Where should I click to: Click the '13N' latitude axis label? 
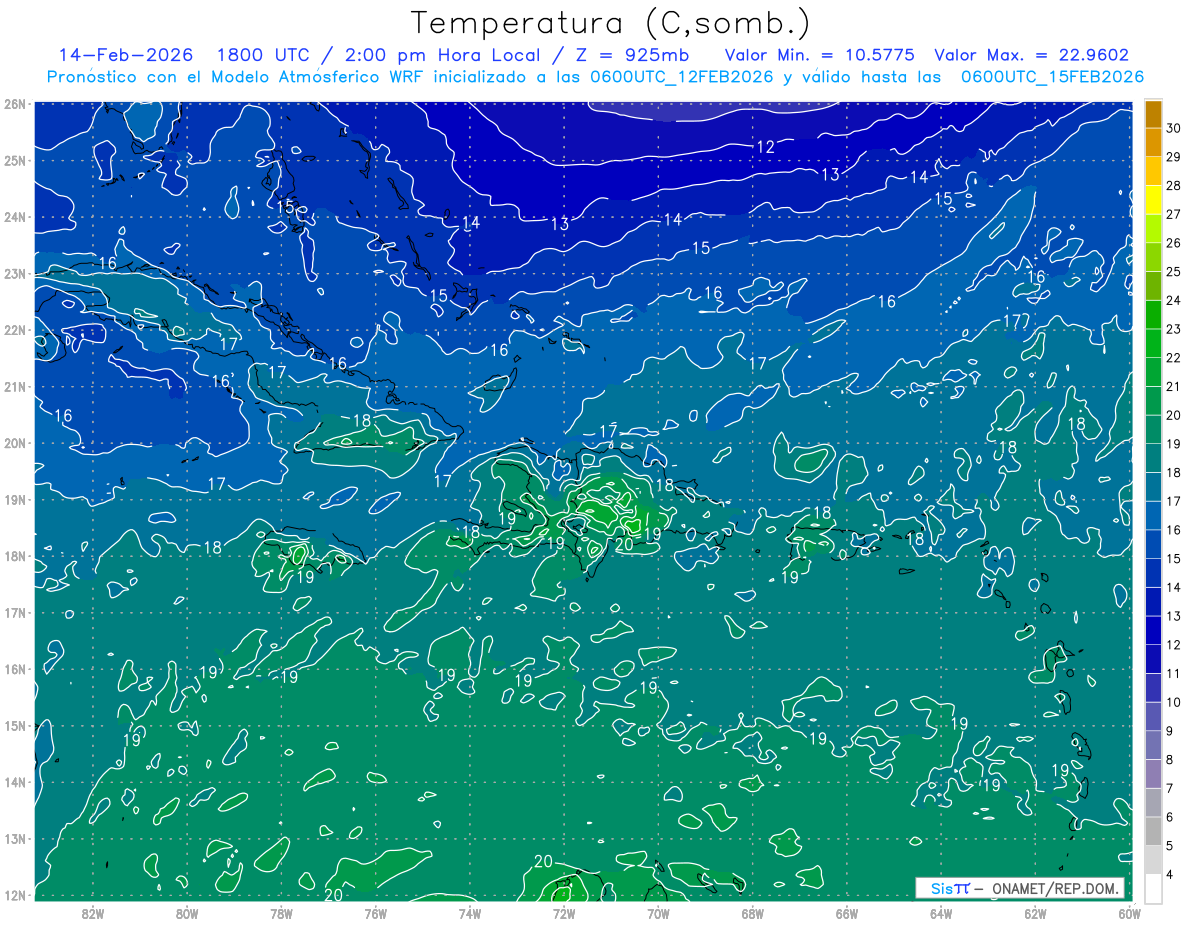[x=14, y=839]
